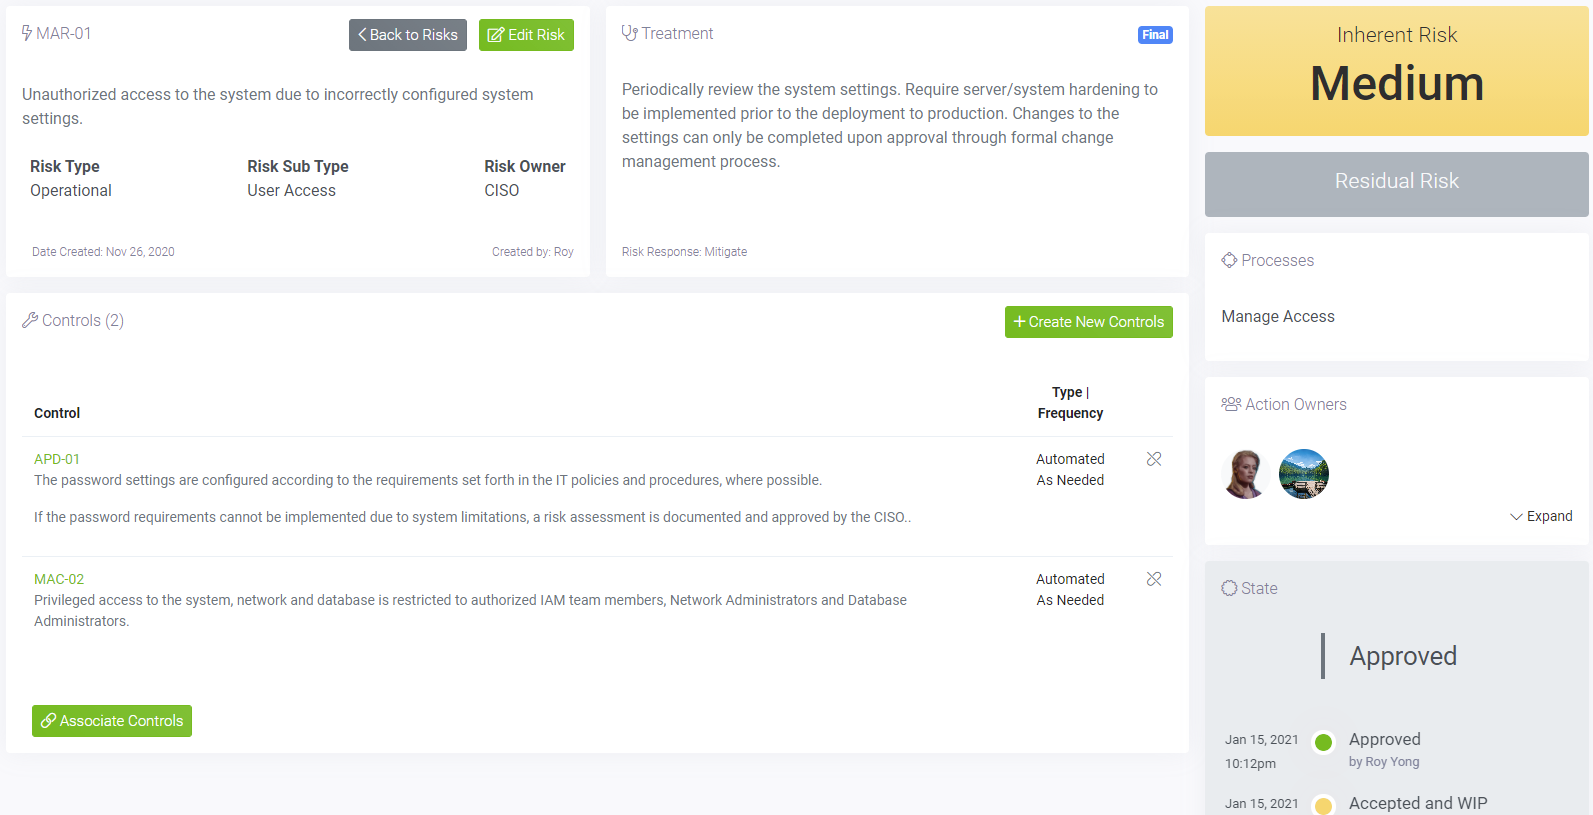This screenshot has height=815, width=1593.
Task: Click the MAR-01 lightning bolt icon
Action: [27, 33]
